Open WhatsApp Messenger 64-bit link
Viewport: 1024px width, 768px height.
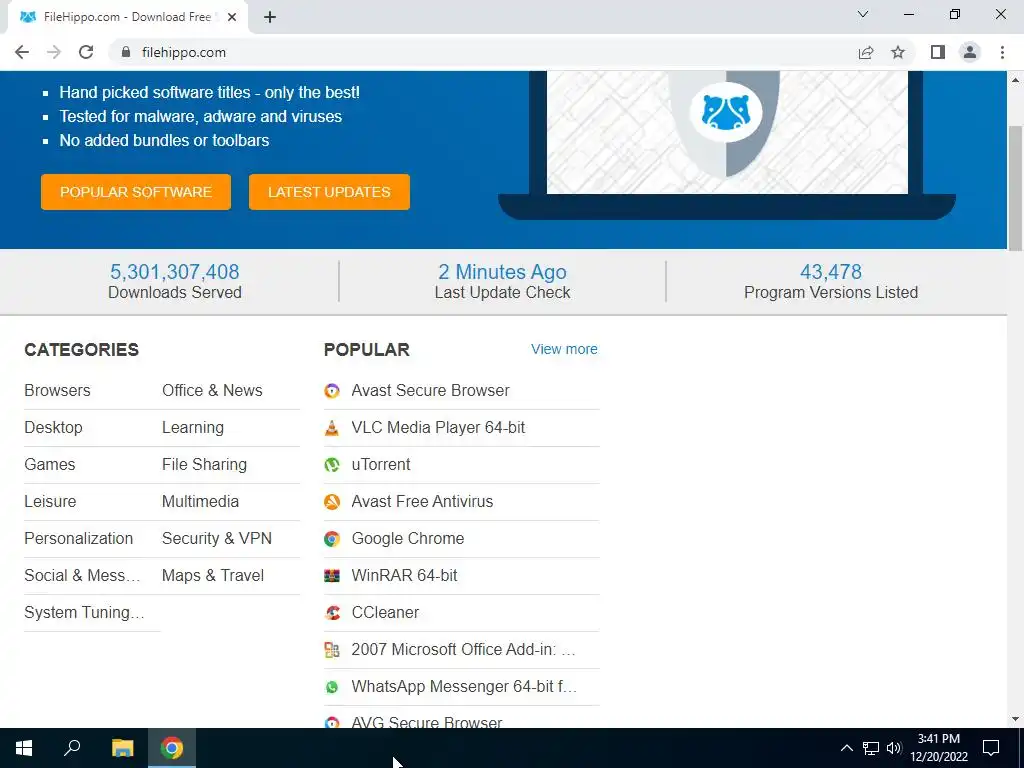[x=464, y=687]
